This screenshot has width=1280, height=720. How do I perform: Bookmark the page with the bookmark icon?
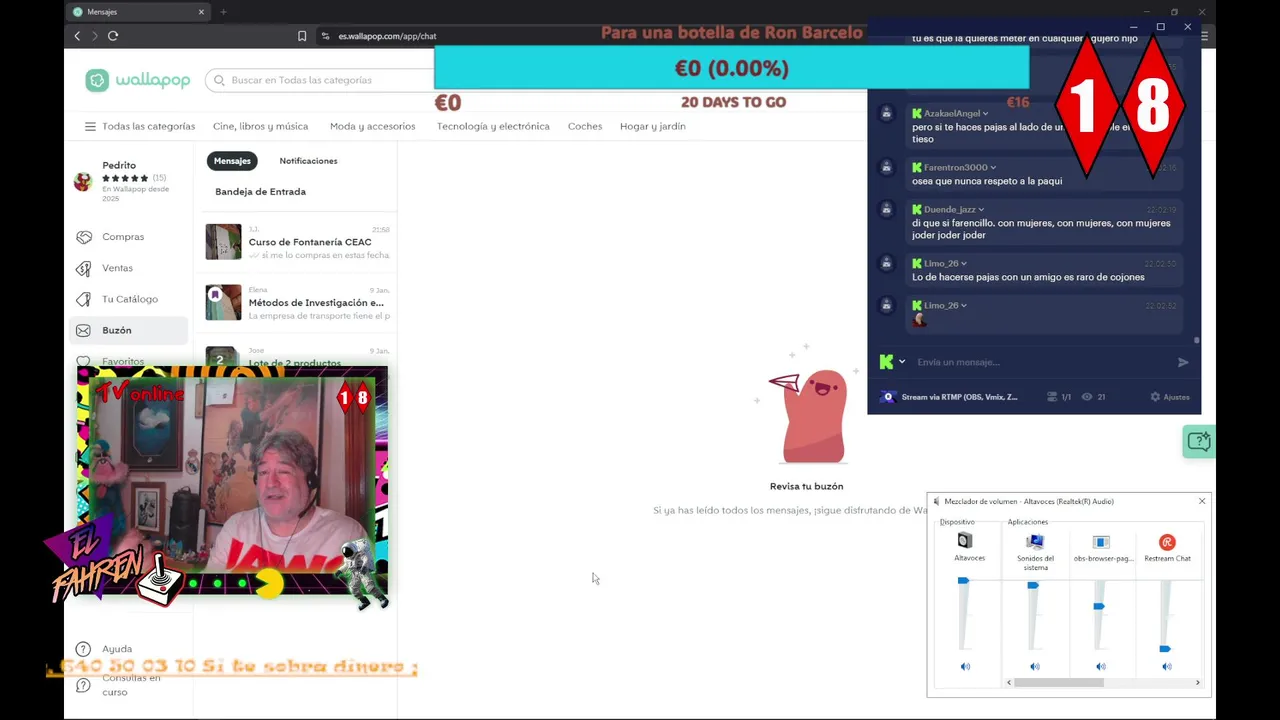click(302, 36)
